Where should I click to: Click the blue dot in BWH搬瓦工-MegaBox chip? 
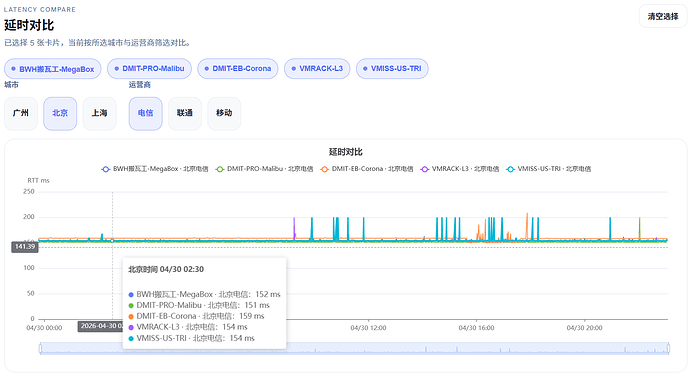13,69
